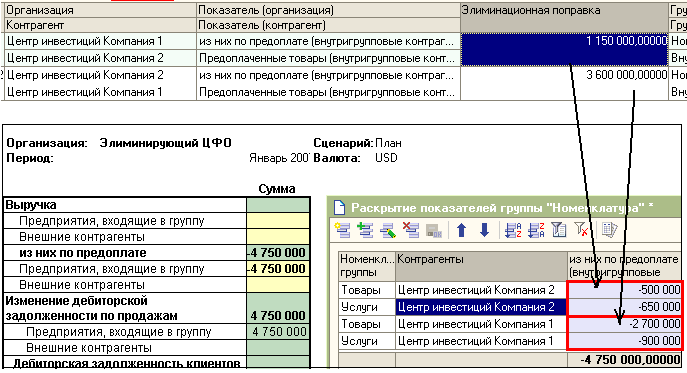Screen dimensions: 687x373
Task: Click "Элиминирующий ЦФО" organization value
Action: (165, 143)
